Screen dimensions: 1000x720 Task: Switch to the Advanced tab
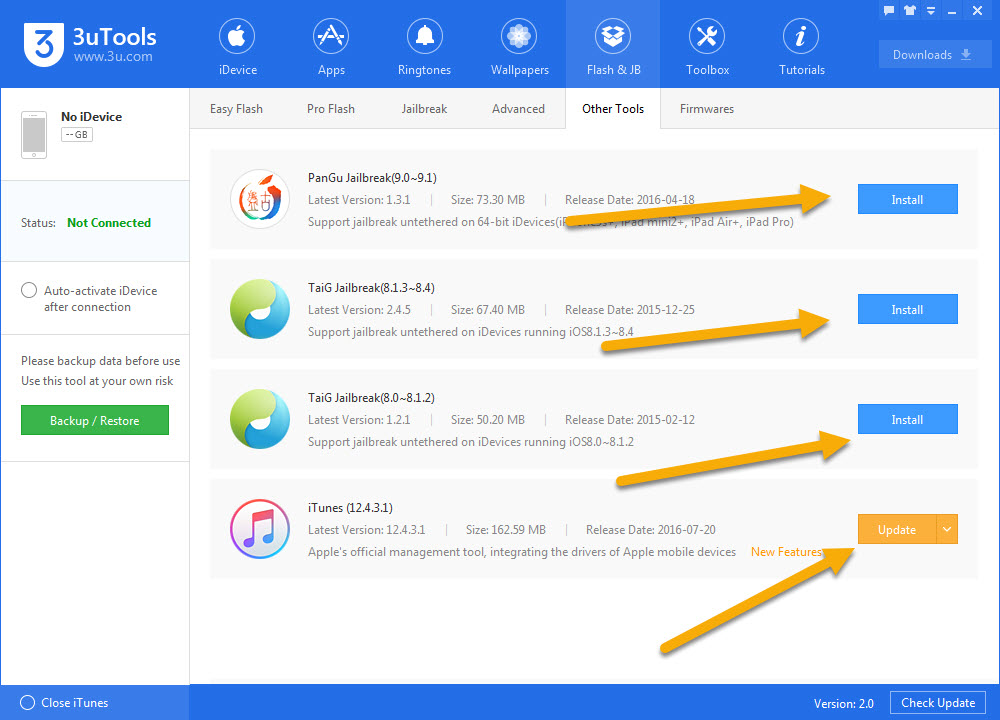tap(518, 109)
